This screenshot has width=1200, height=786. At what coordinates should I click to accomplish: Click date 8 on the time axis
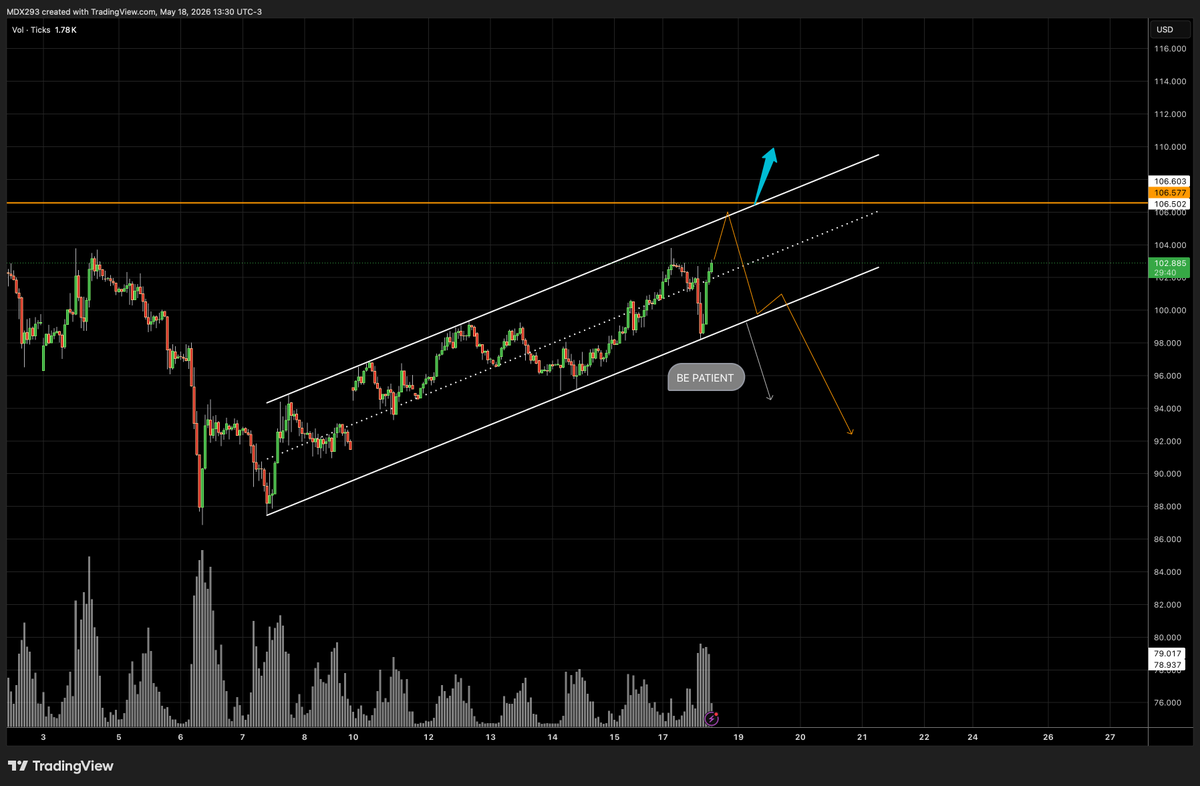coord(304,737)
